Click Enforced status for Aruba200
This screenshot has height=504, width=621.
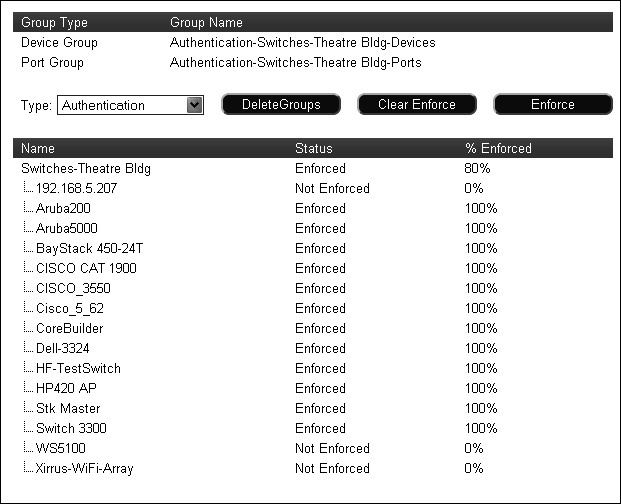click(x=320, y=208)
